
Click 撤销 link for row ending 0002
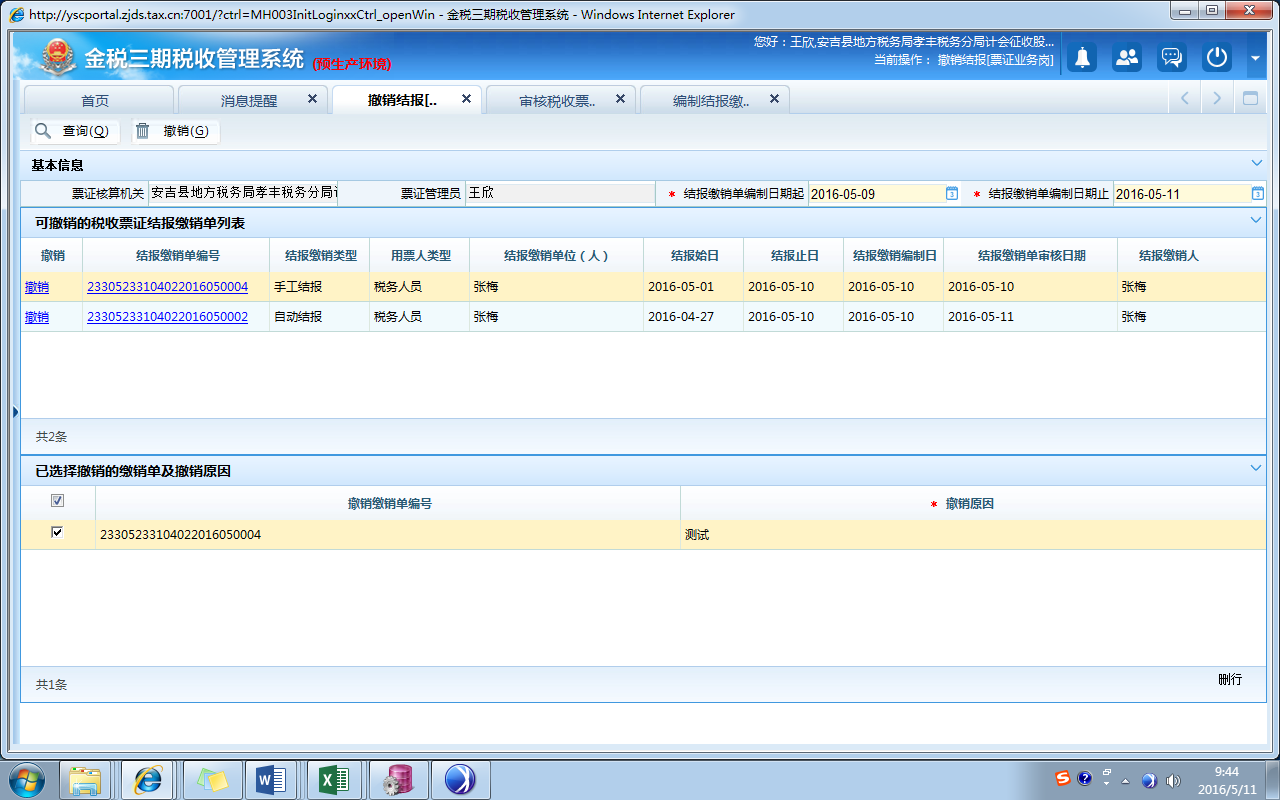(x=37, y=317)
